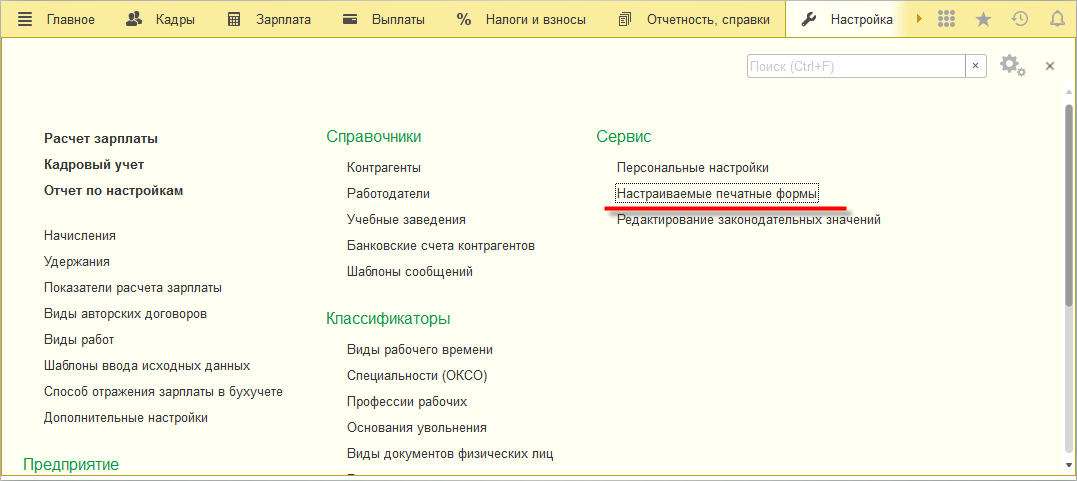Close the settings panel with the X
The image size is (1077, 481).
[1050, 66]
